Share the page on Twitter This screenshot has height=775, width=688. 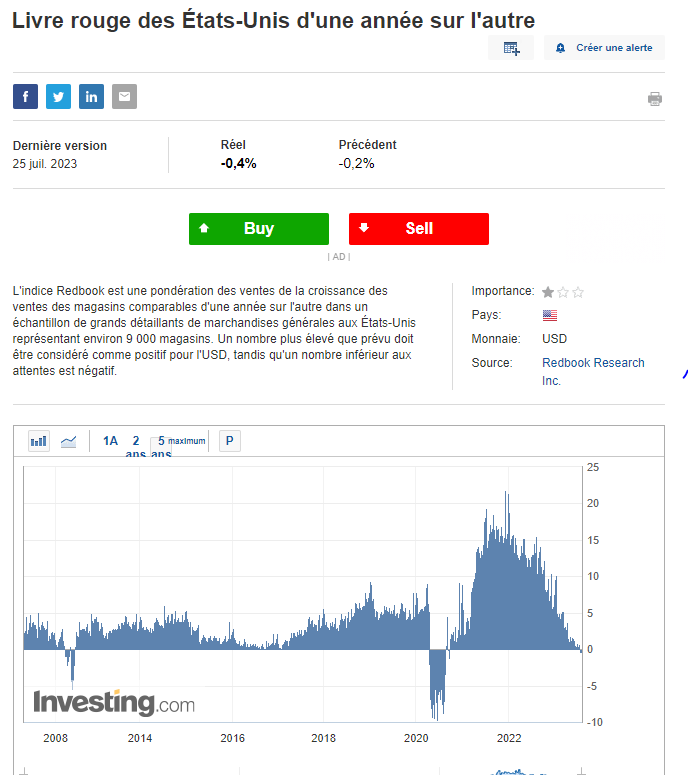[x=58, y=97]
